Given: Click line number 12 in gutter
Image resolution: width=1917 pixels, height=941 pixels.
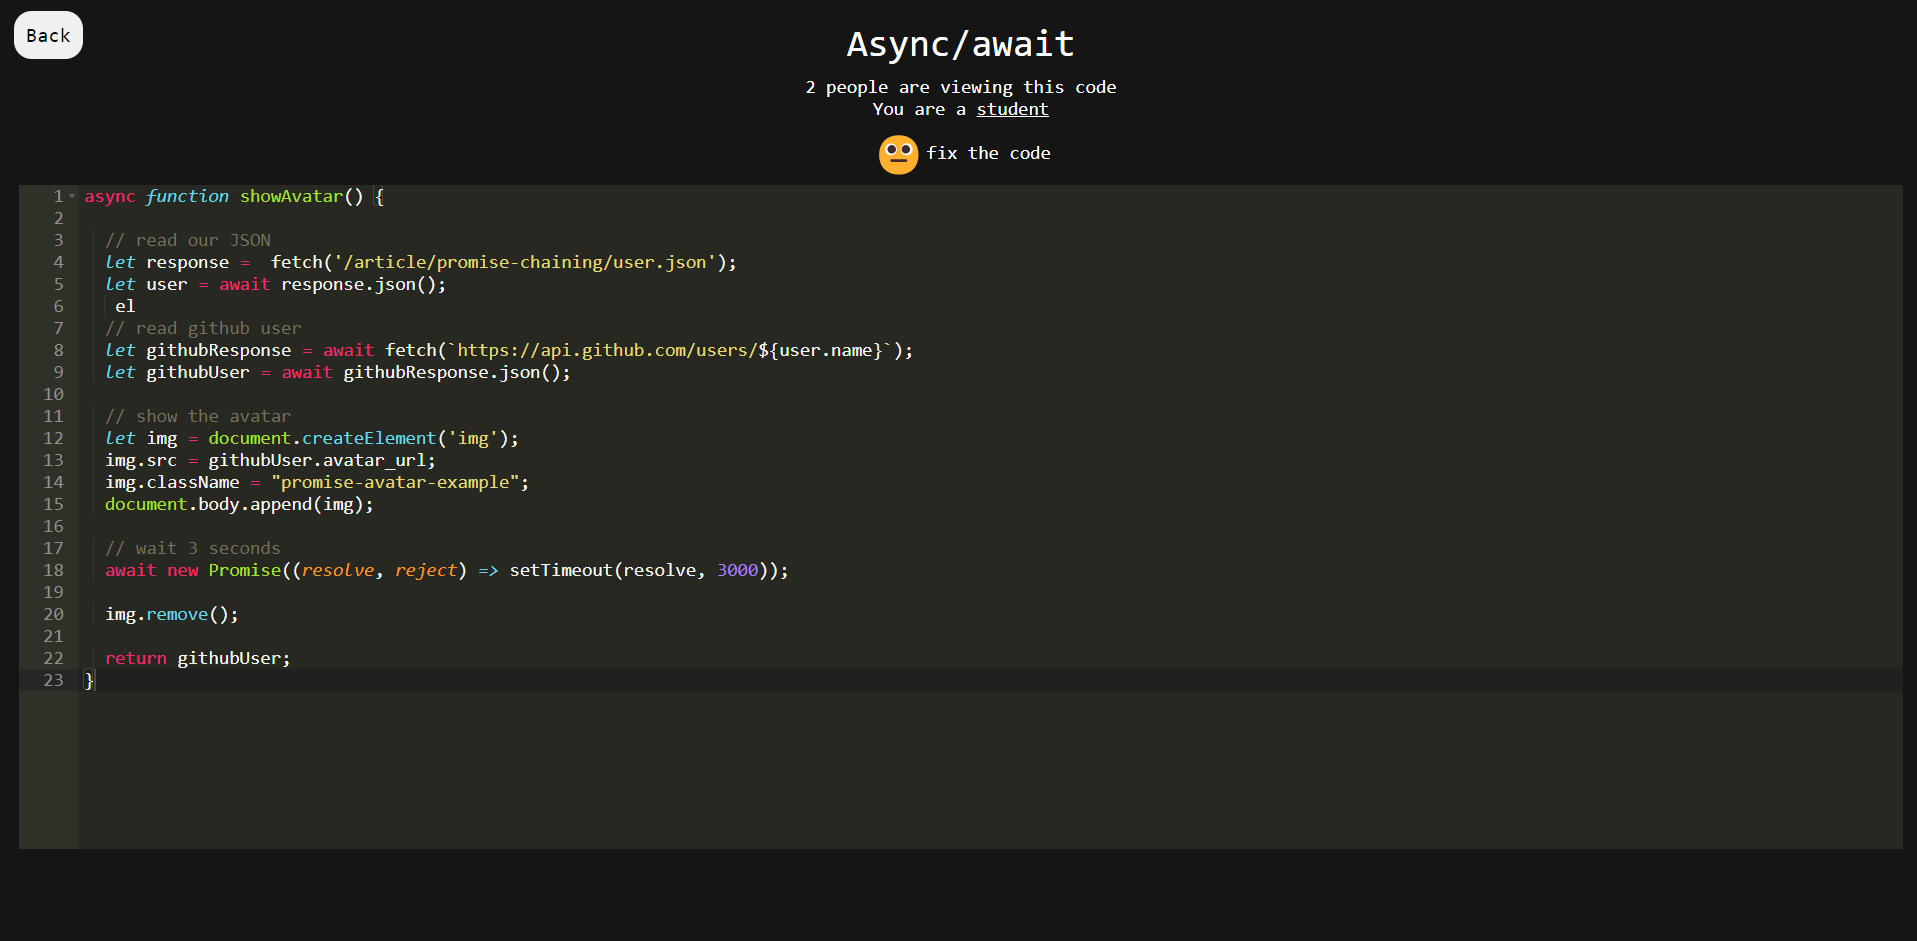Looking at the screenshot, I should pyautogui.click(x=53, y=438).
